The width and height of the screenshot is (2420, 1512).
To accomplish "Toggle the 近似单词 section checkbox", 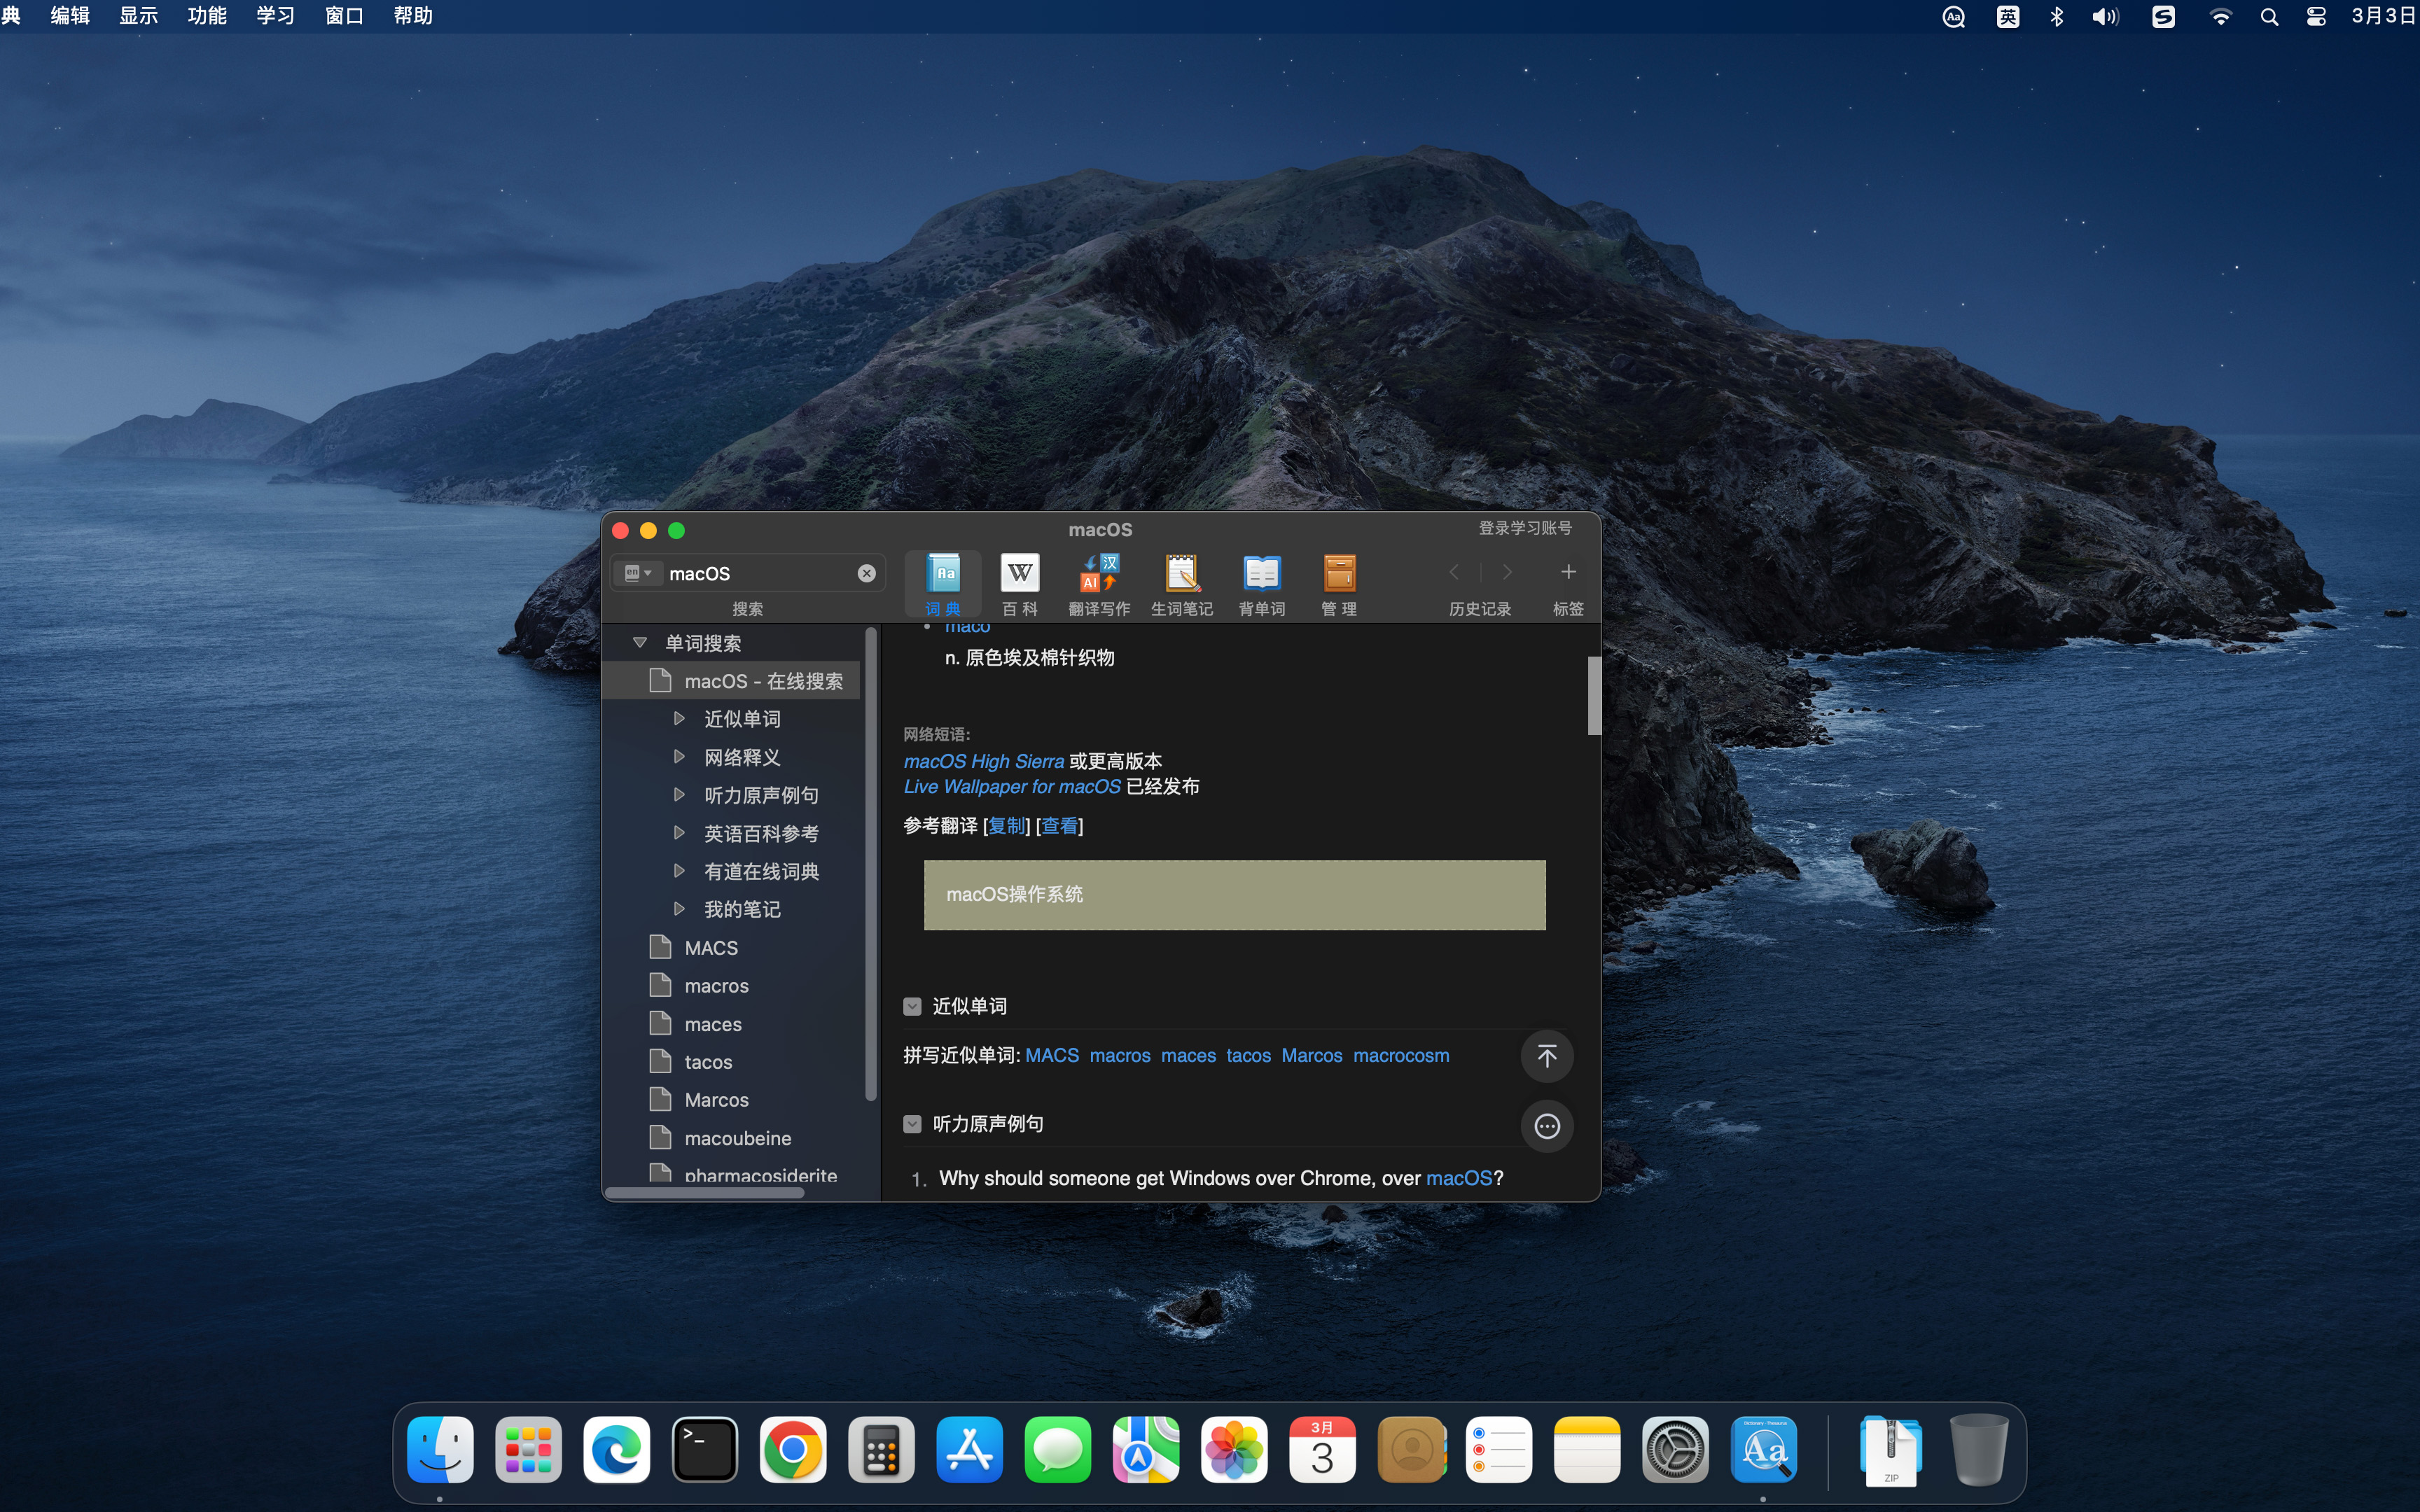I will [912, 1006].
